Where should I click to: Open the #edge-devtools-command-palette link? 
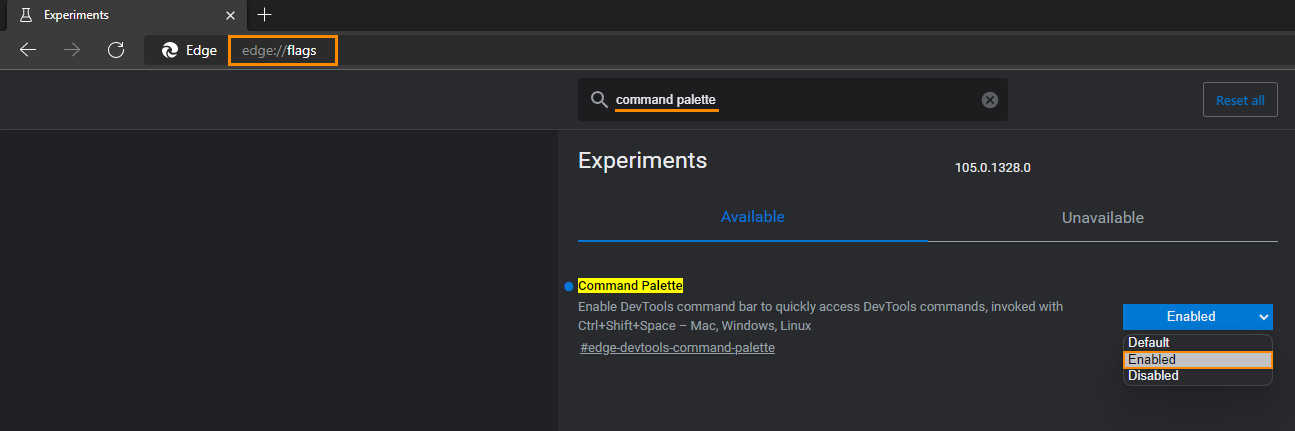[677, 348]
